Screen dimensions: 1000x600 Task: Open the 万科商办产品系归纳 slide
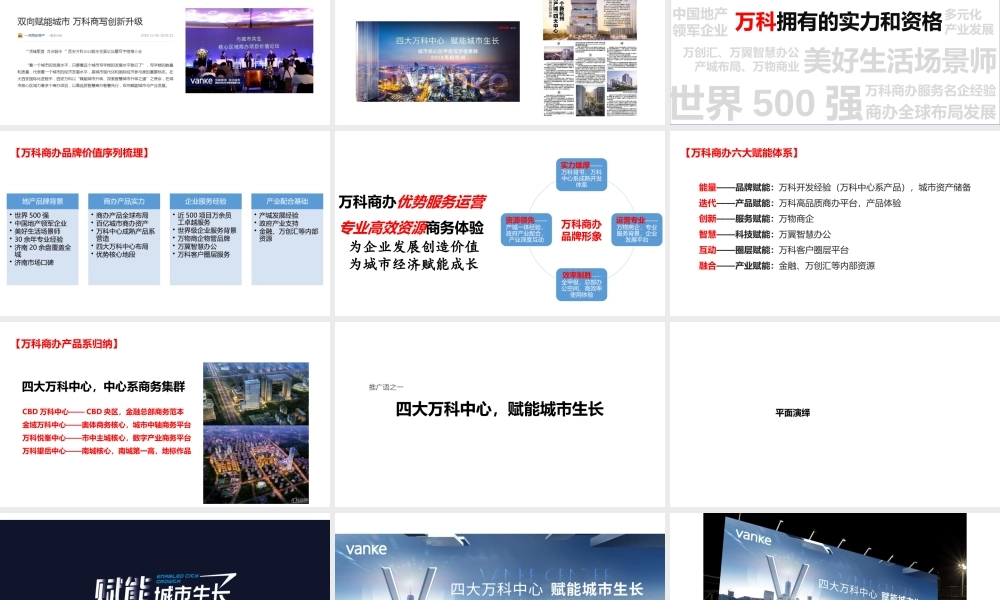coord(165,414)
